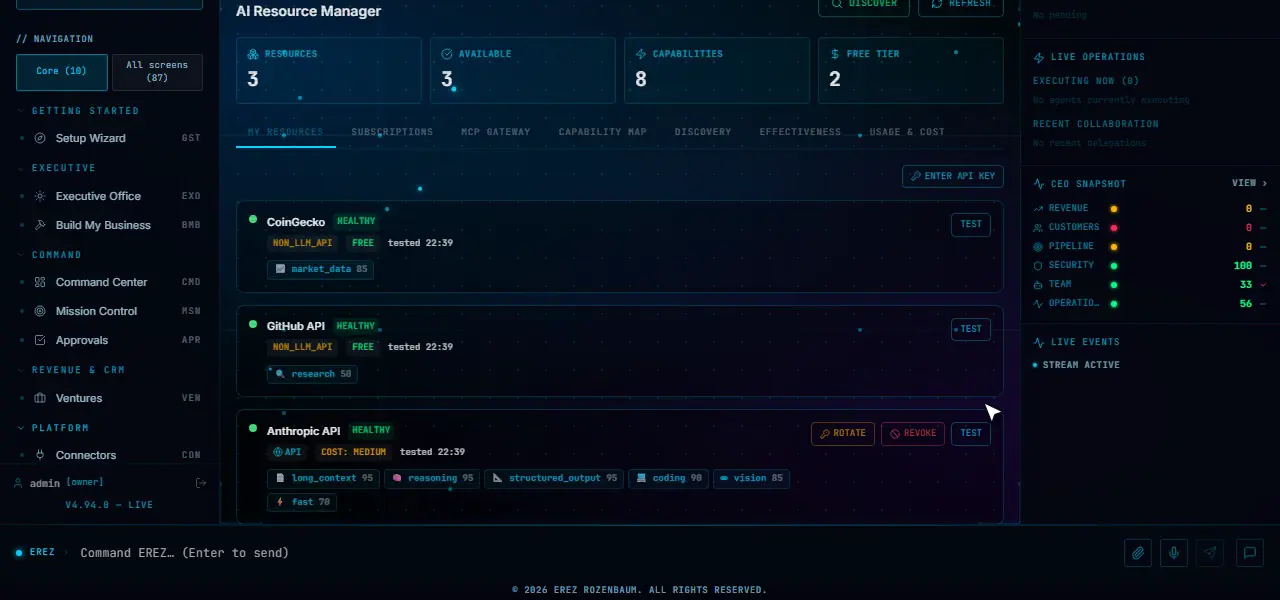Open the chat bubble icon
Viewport: 1280px width, 600px height.
tap(1249, 552)
